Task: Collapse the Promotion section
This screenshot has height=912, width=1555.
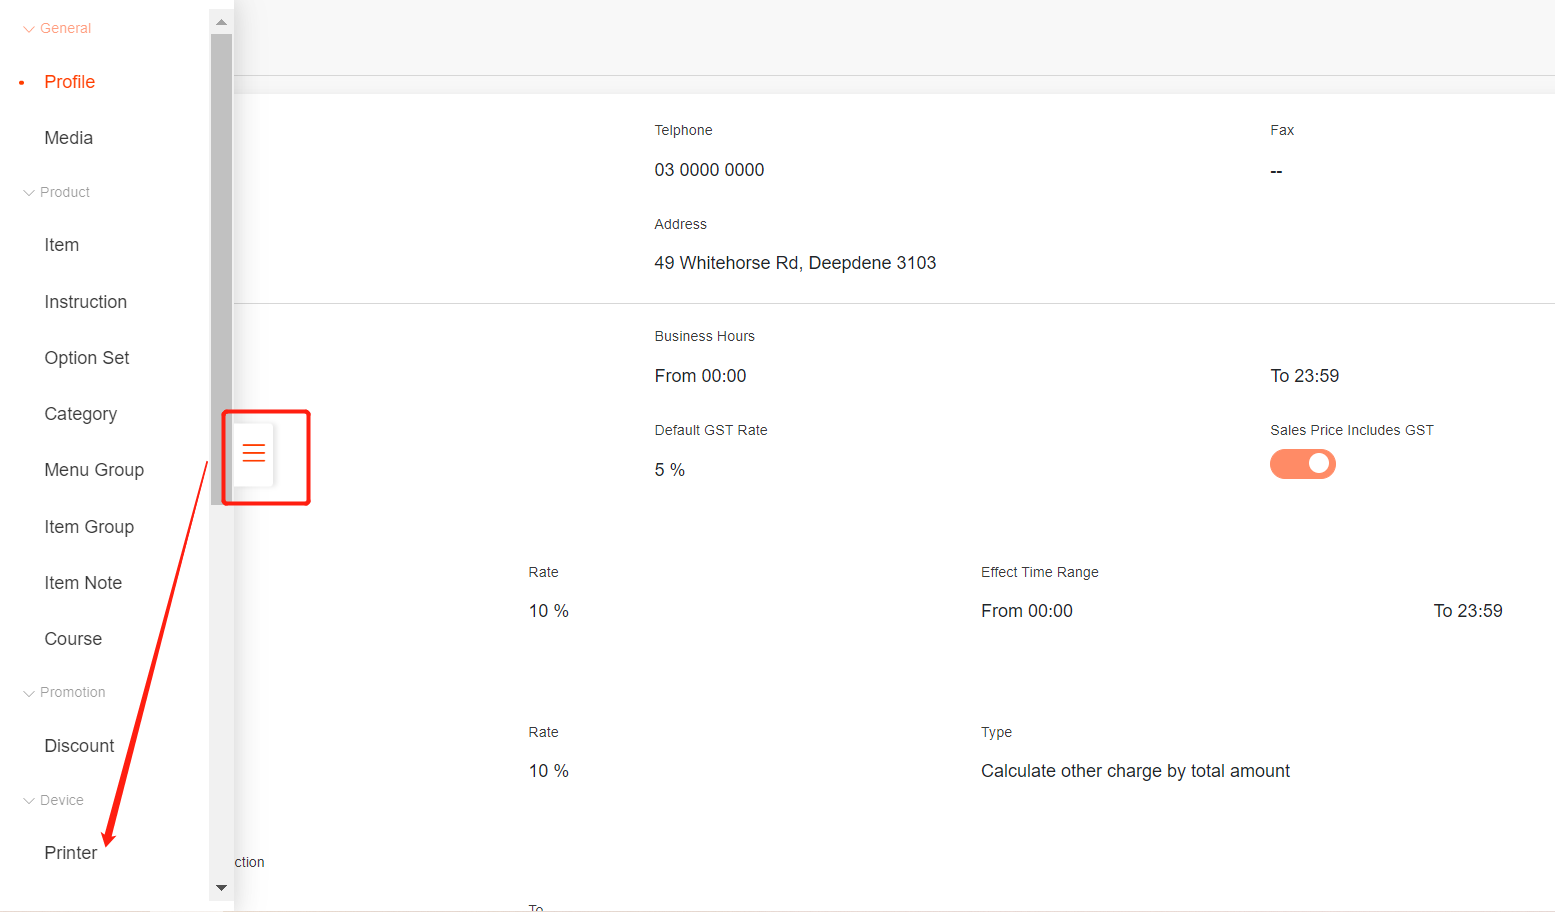Action: click(x=64, y=692)
